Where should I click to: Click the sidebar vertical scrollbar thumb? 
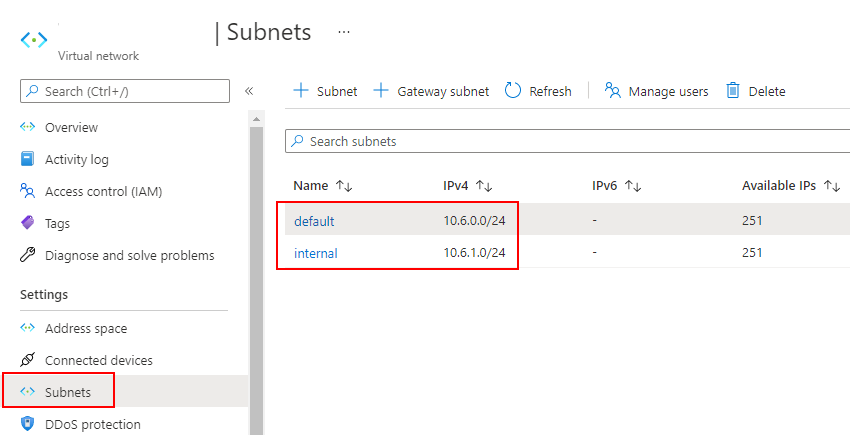point(256,281)
